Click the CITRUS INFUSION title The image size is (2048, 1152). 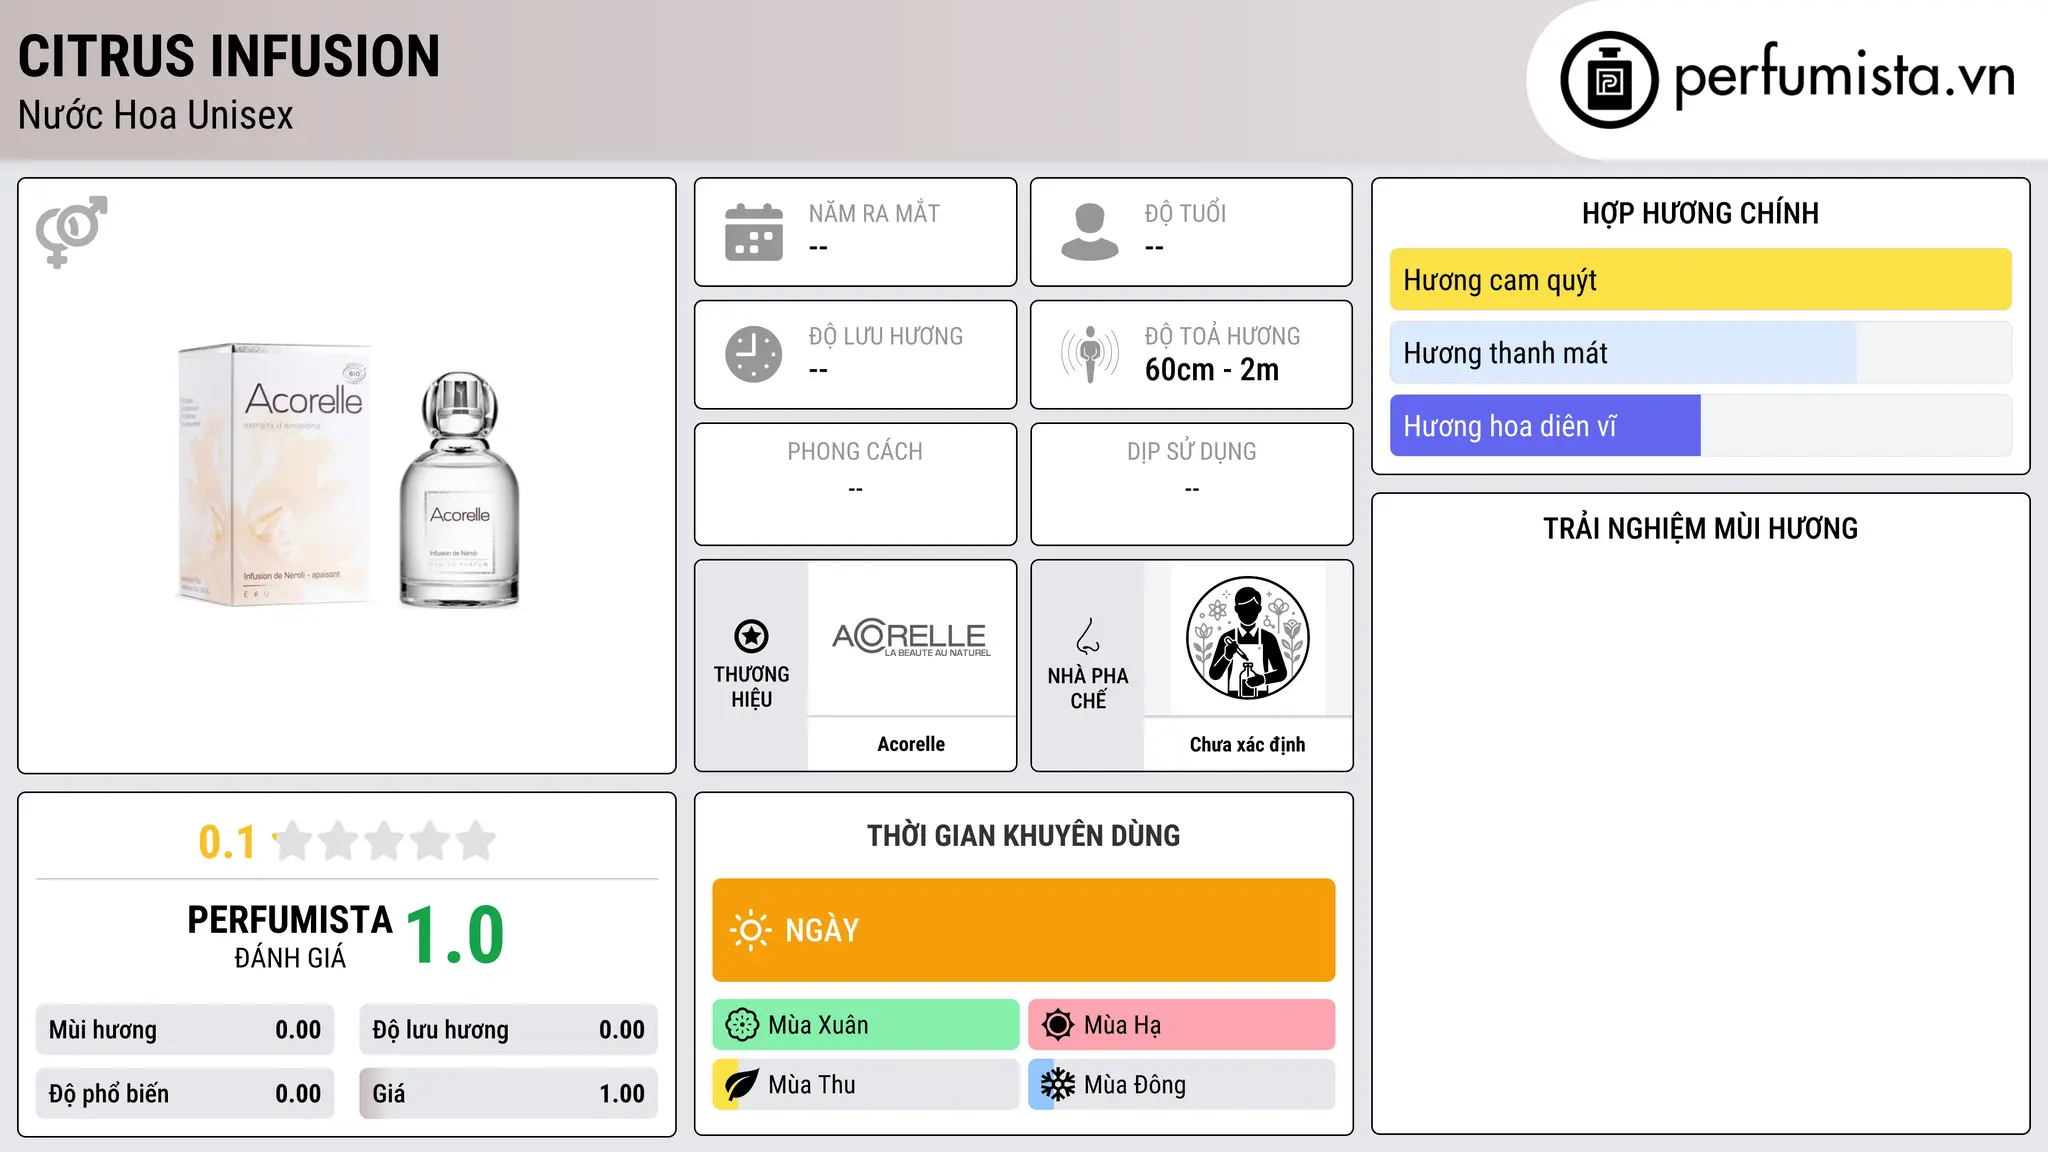[229, 56]
